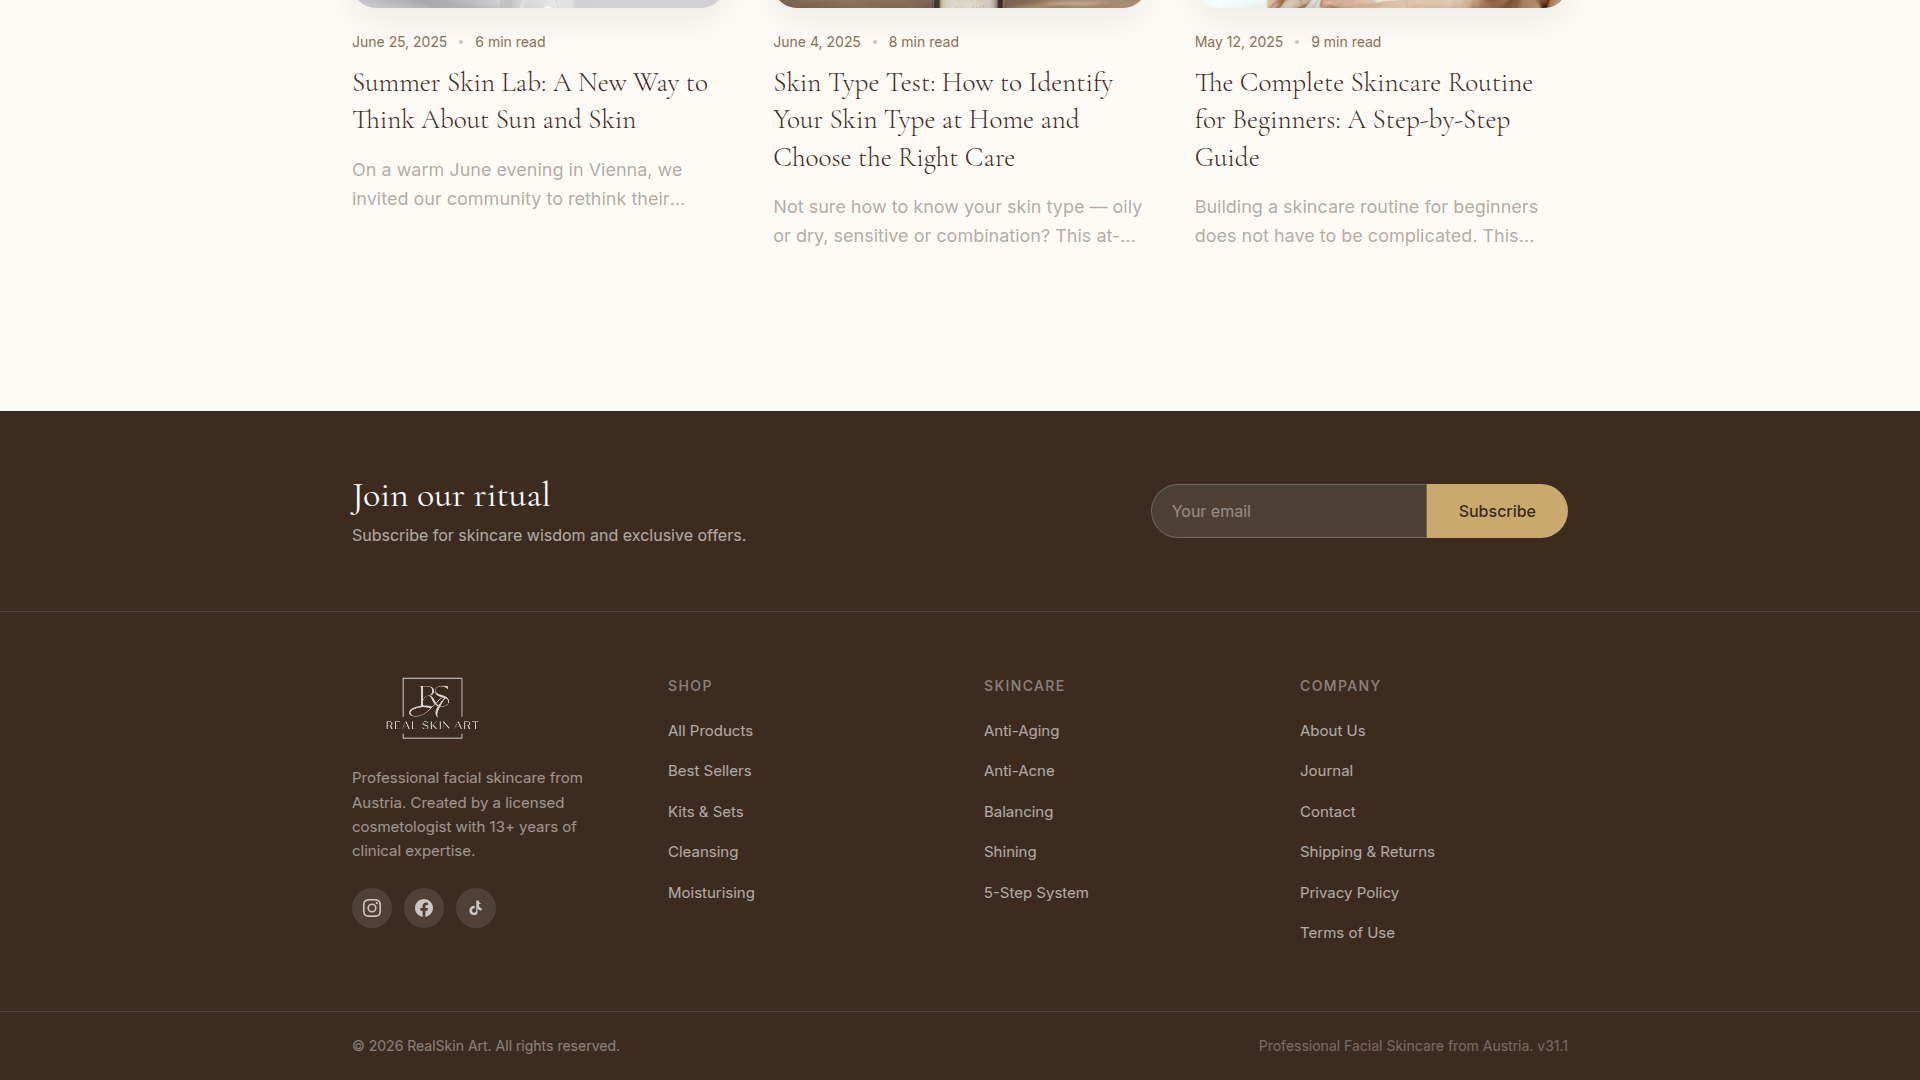This screenshot has height=1080, width=1920.
Task: Go to the About Us page
Action: tap(1332, 731)
